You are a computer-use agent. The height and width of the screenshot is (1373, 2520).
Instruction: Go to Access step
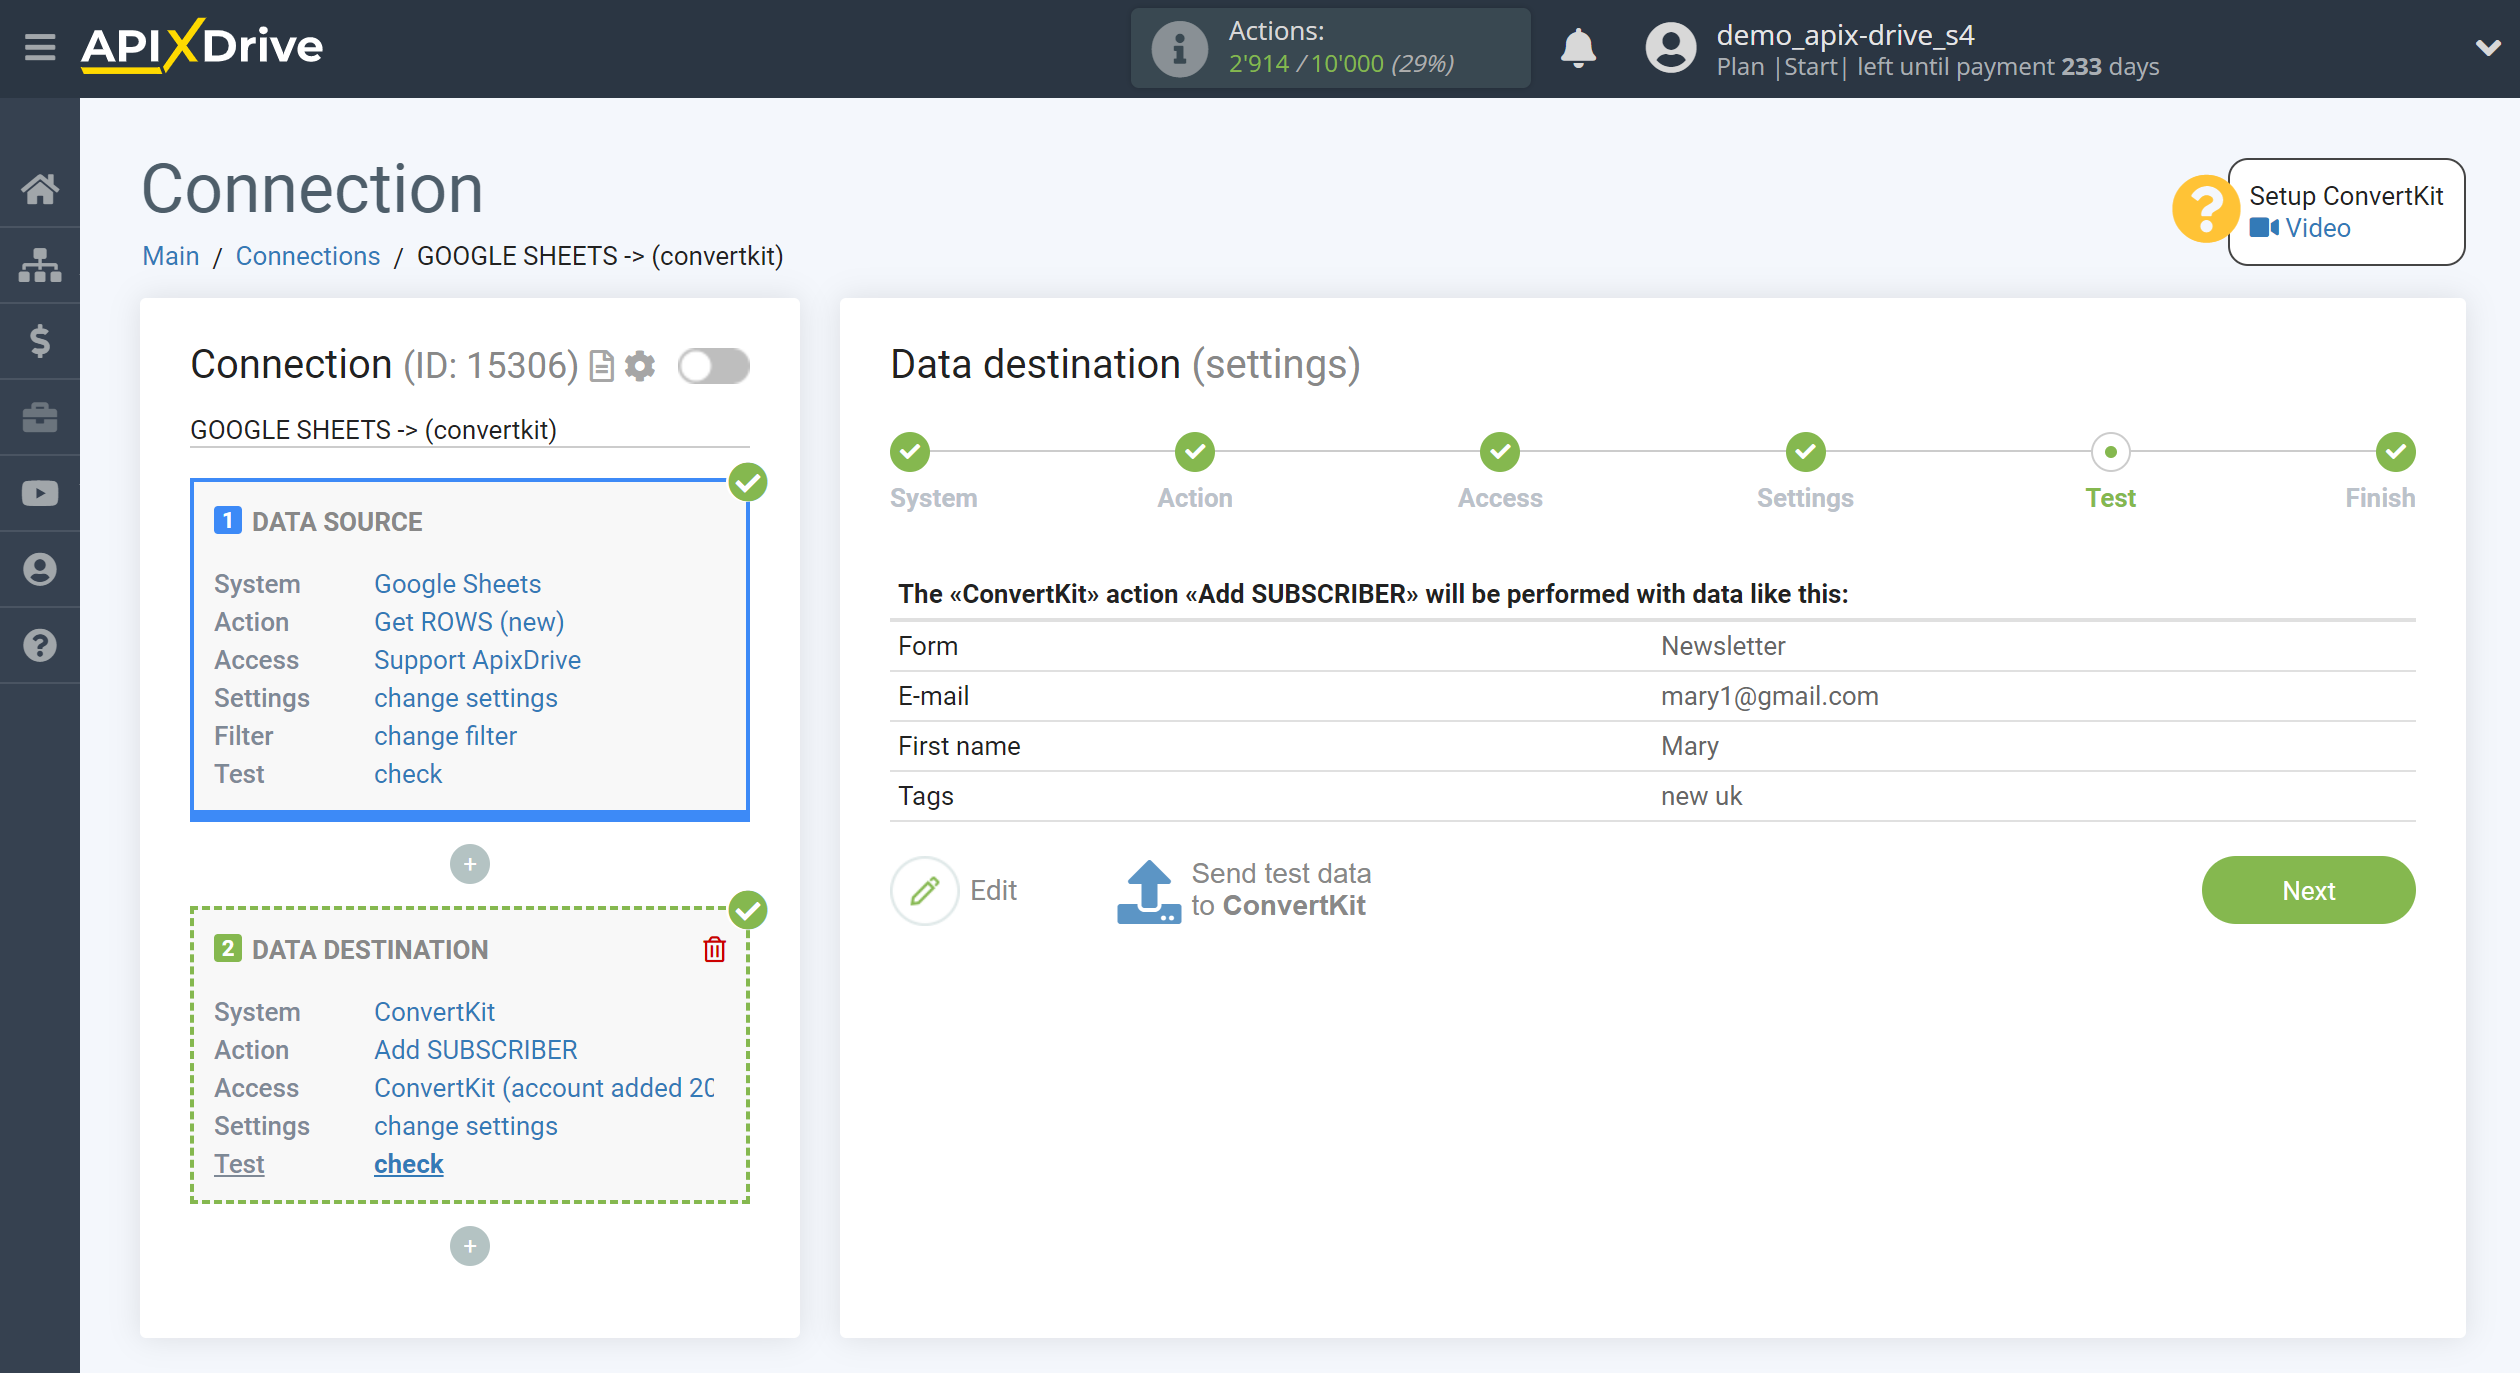[1500, 452]
